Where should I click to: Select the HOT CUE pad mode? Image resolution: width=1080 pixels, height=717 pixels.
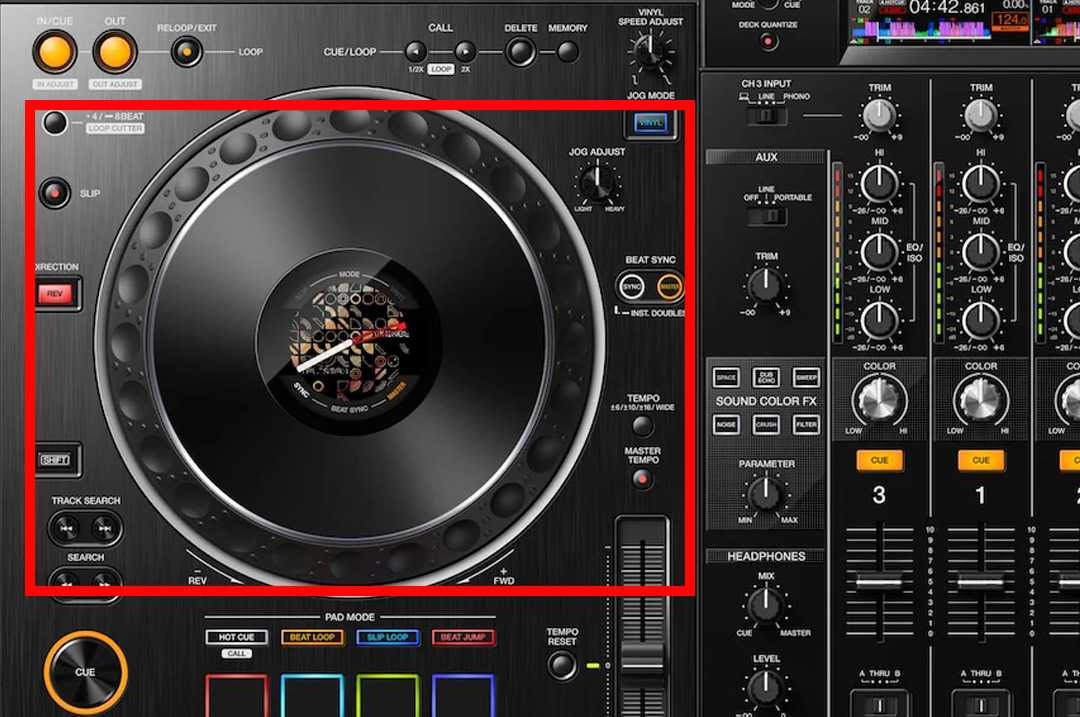pyautogui.click(x=237, y=637)
